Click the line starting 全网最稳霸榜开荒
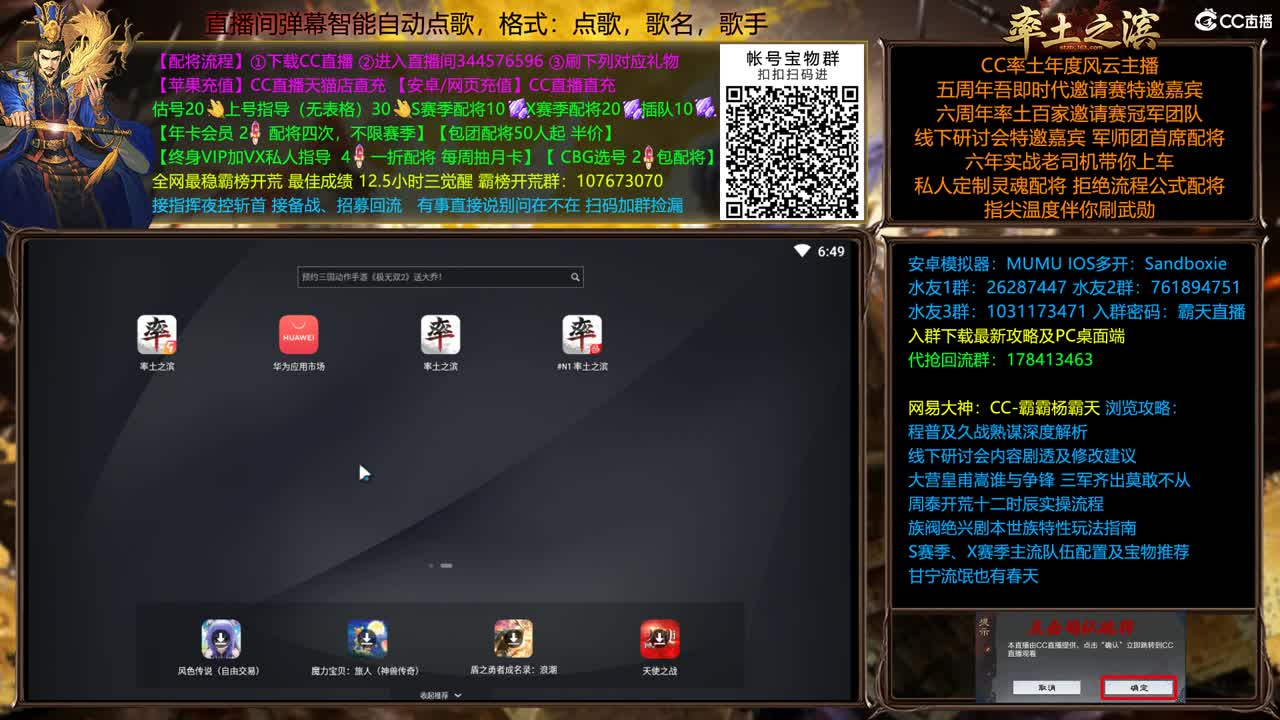Viewport: 1280px width, 720px height. [407, 181]
